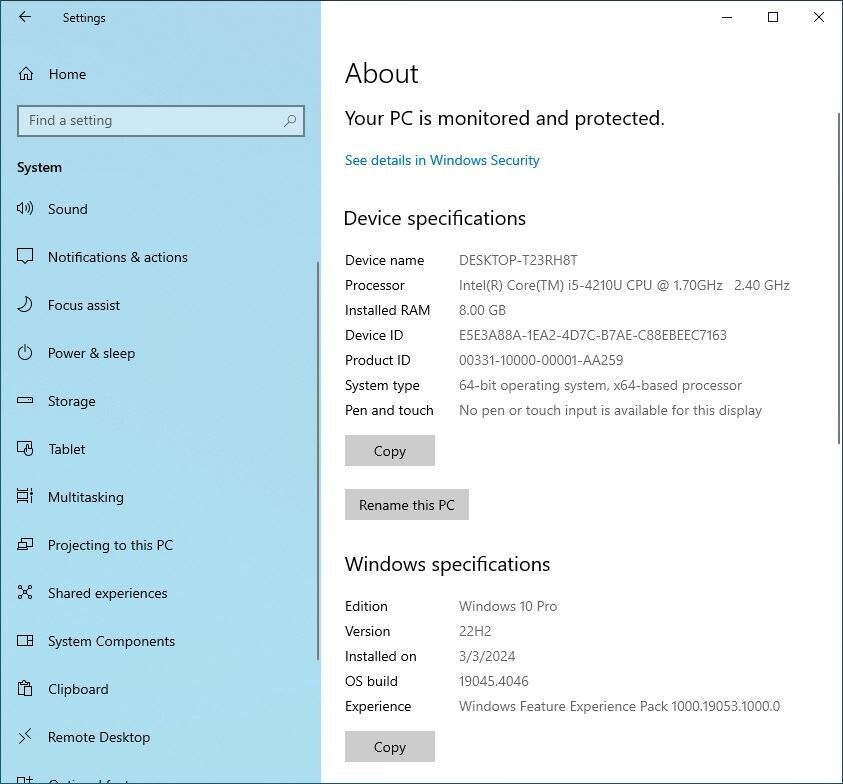Click the Power & sleep icon
Viewport: 843px width, 784px height.
click(x=25, y=353)
